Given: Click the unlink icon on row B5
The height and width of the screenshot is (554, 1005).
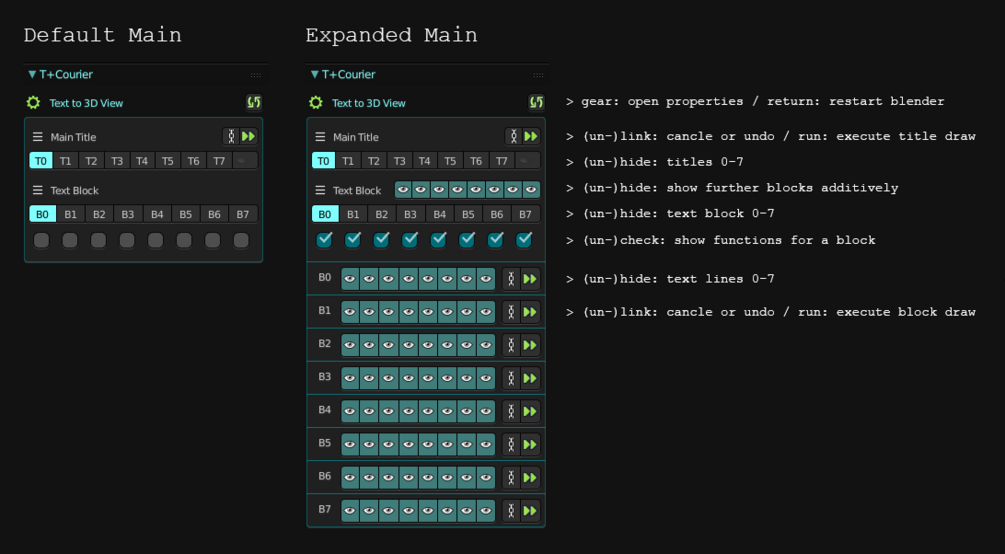Looking at the screenshot, I should (511, 444).
